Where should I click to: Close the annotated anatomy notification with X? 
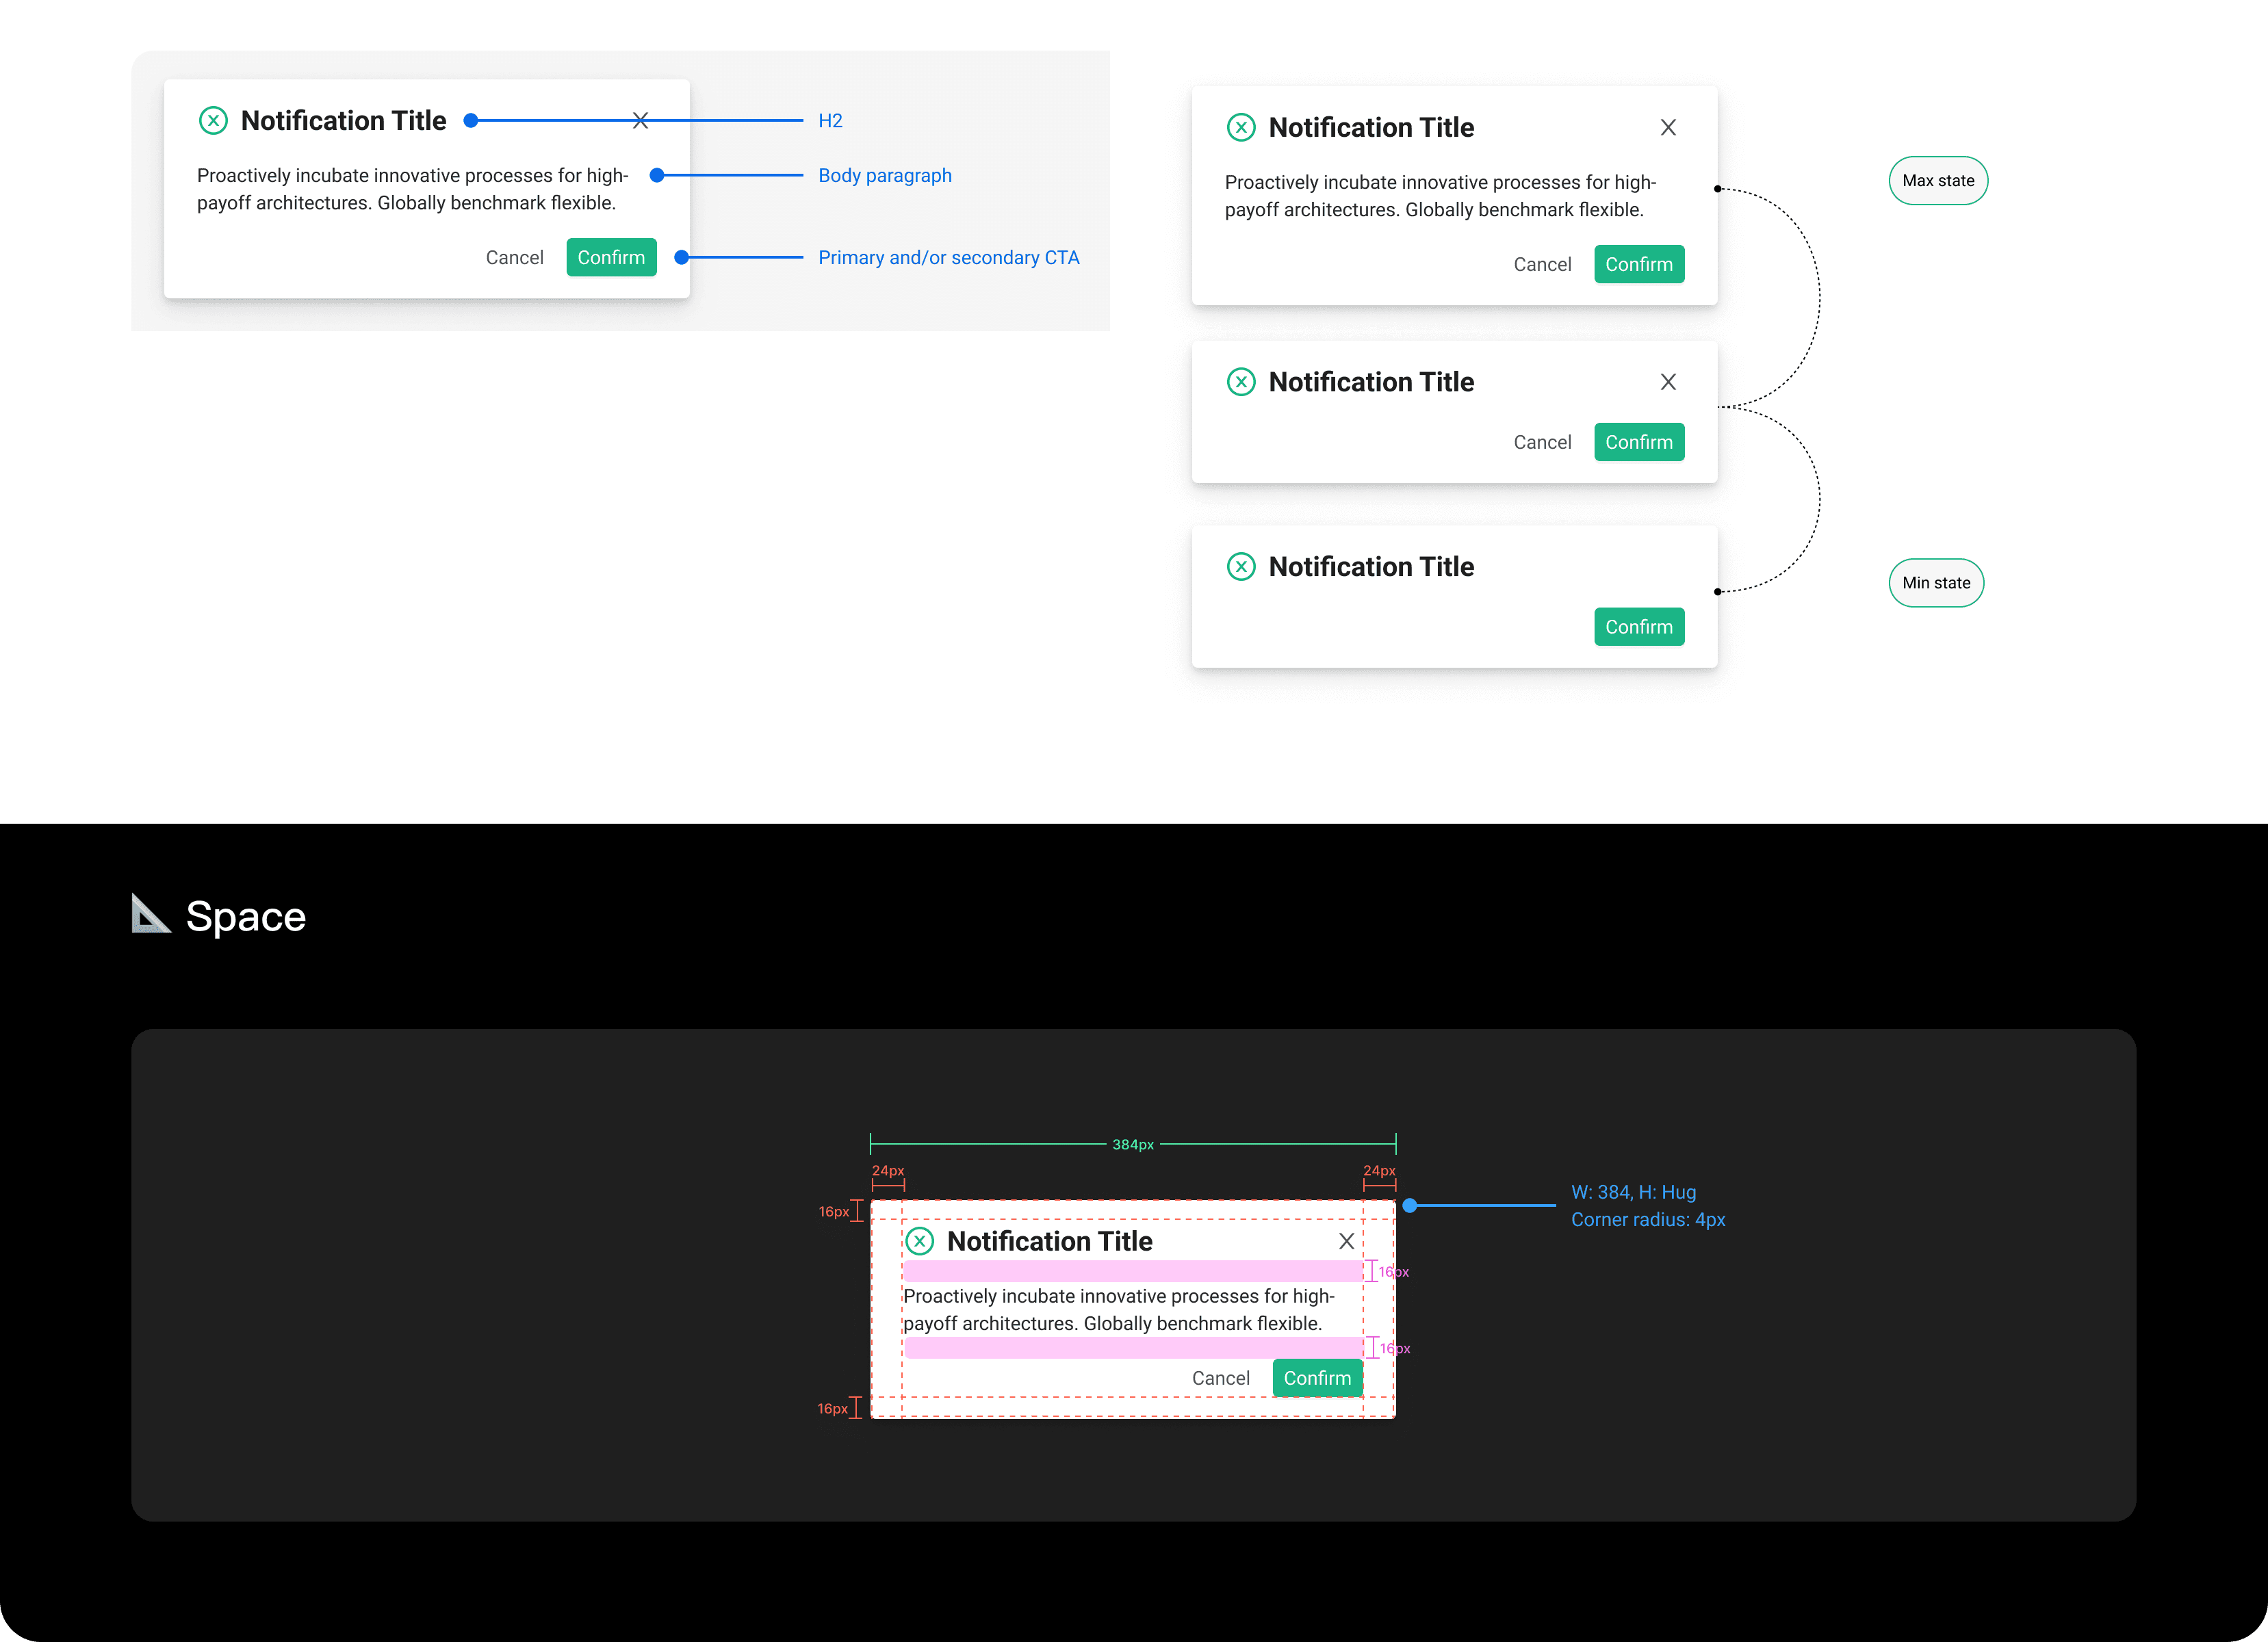(x=641, y=121)
